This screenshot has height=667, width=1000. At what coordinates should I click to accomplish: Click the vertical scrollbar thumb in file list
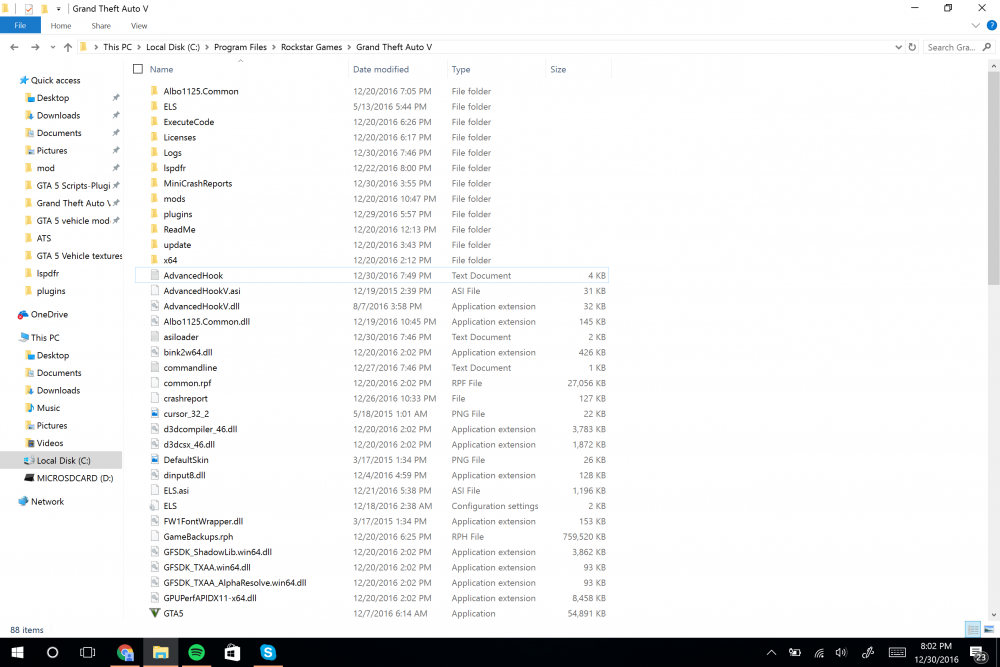(x=994, y=178)
